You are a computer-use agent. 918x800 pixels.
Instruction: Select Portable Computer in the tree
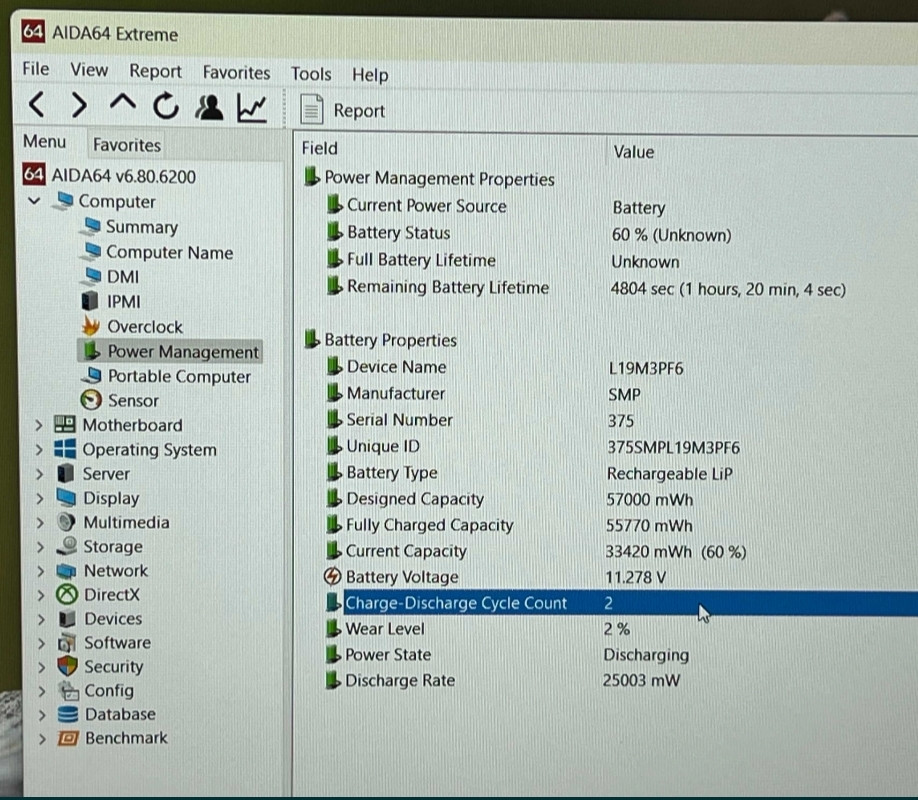point(178,377)
